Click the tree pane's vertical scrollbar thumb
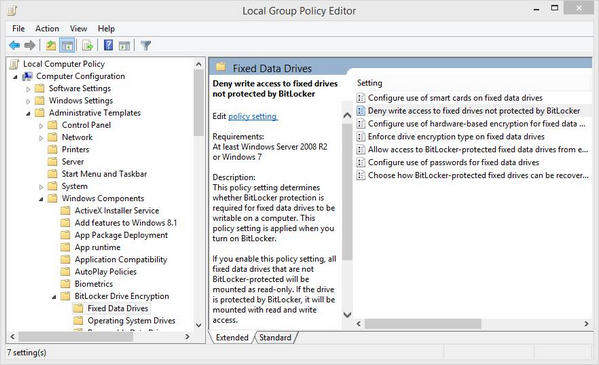 pyautogui.click(x=199, y=103)
